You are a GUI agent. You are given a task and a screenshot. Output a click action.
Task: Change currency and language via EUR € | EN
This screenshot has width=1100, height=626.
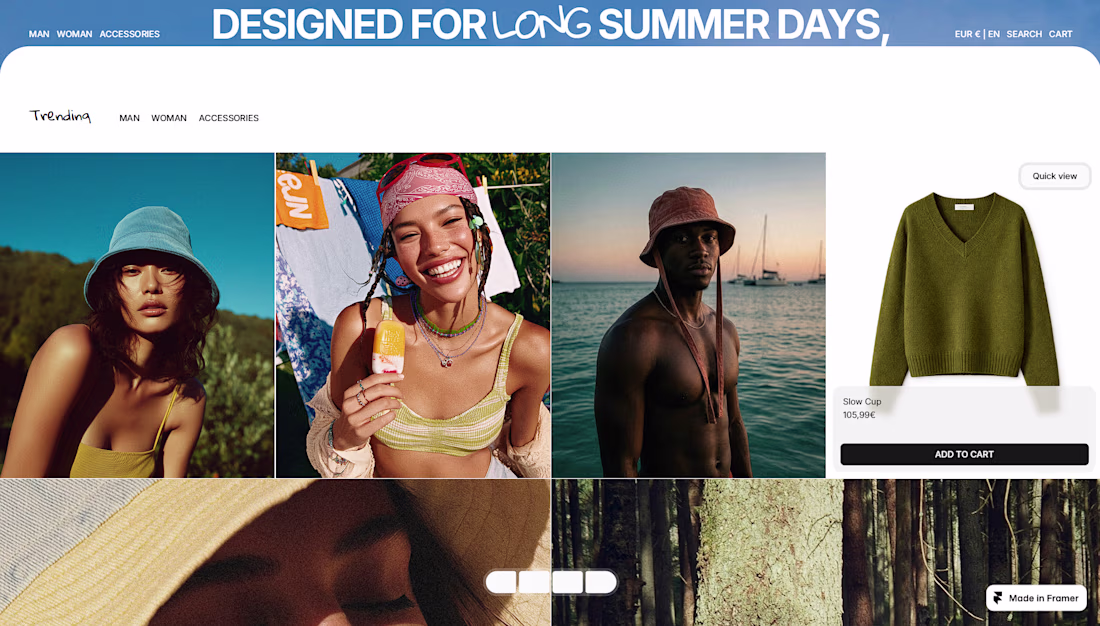tap(977, 34)
